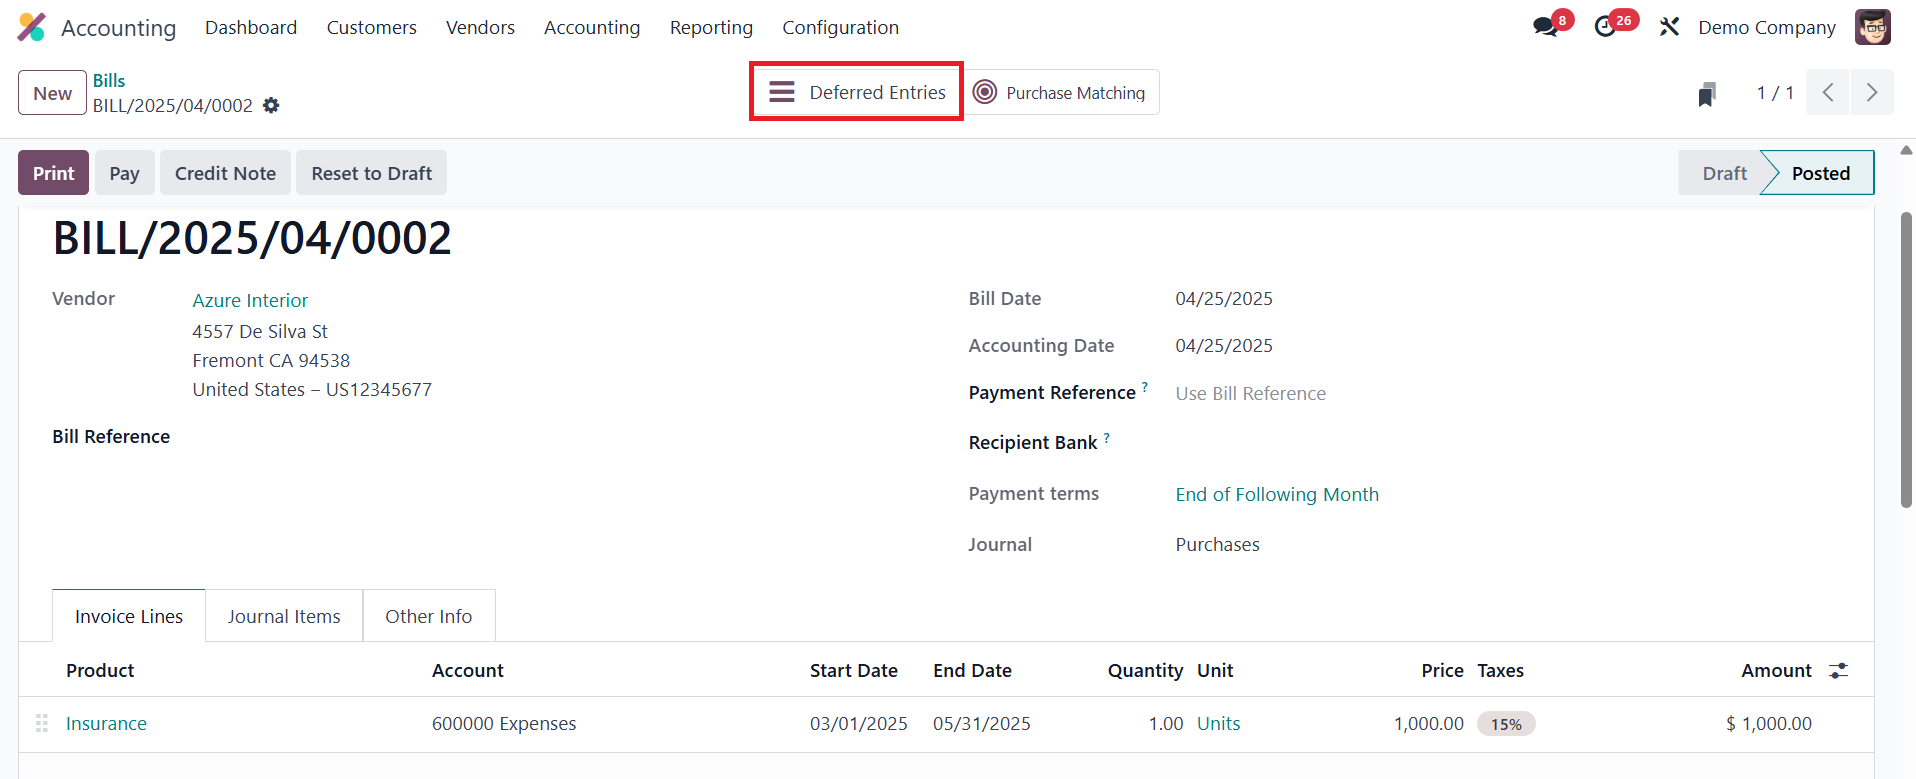
Task: Click the Accounting app logo icon
Action: tap(32, 27)
